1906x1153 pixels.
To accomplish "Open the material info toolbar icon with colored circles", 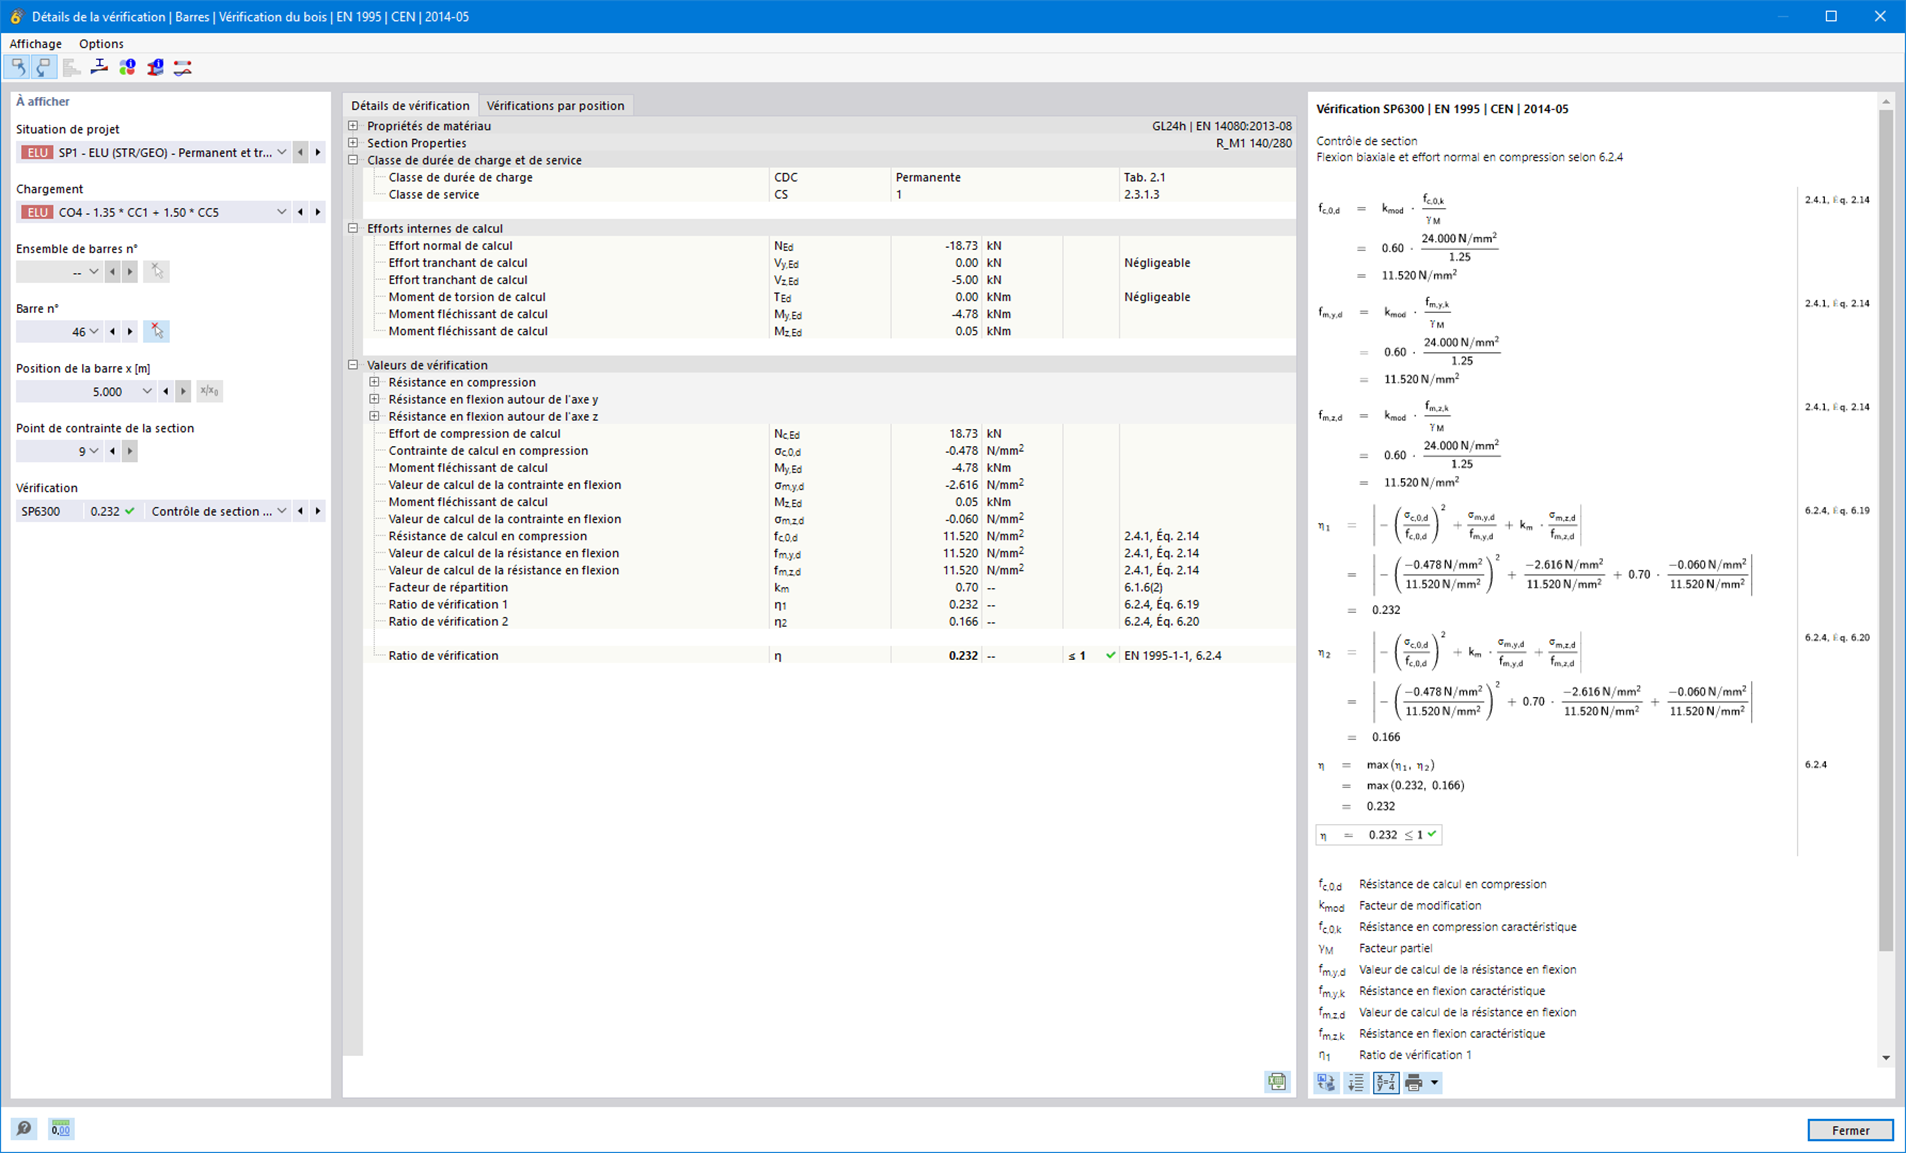I will (127, 67).
